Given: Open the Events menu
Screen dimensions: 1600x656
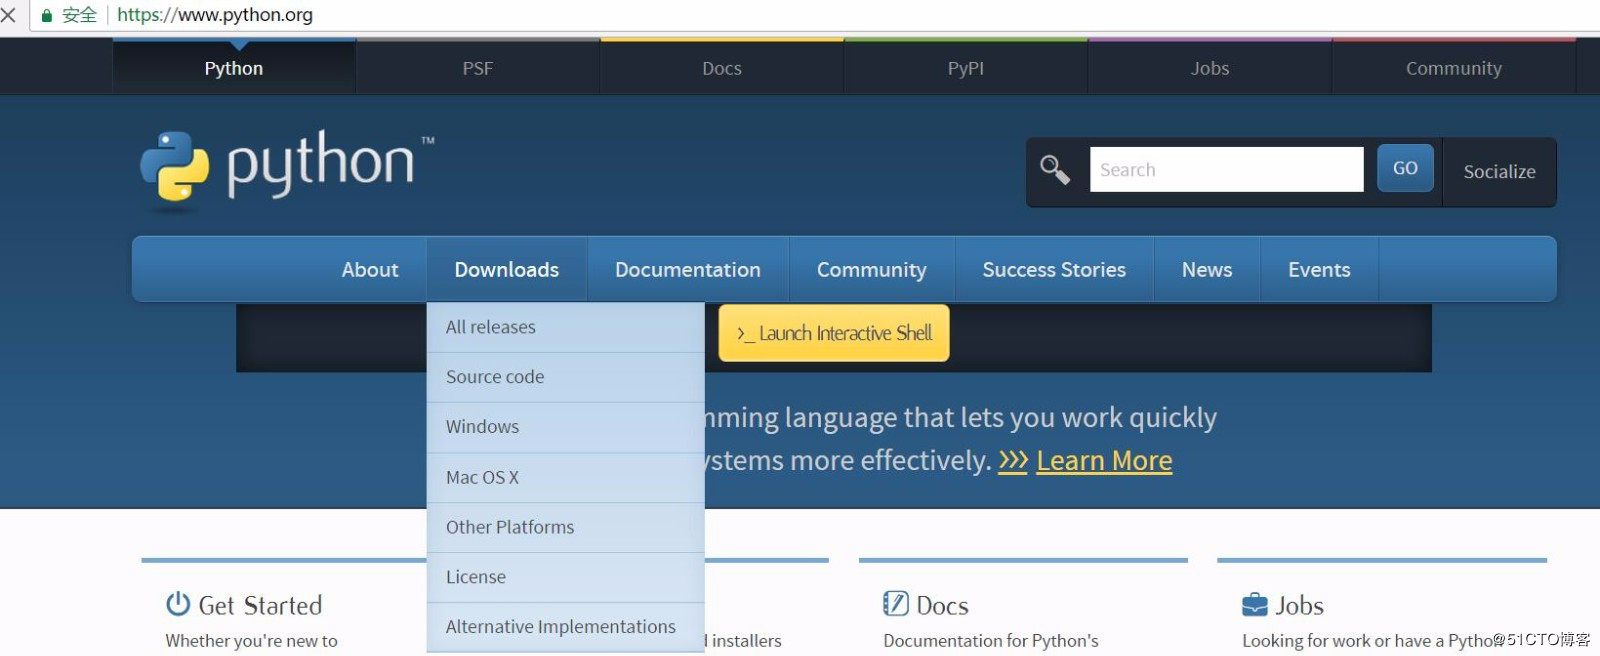Looking at the screenshot, I should (1319, 270).
